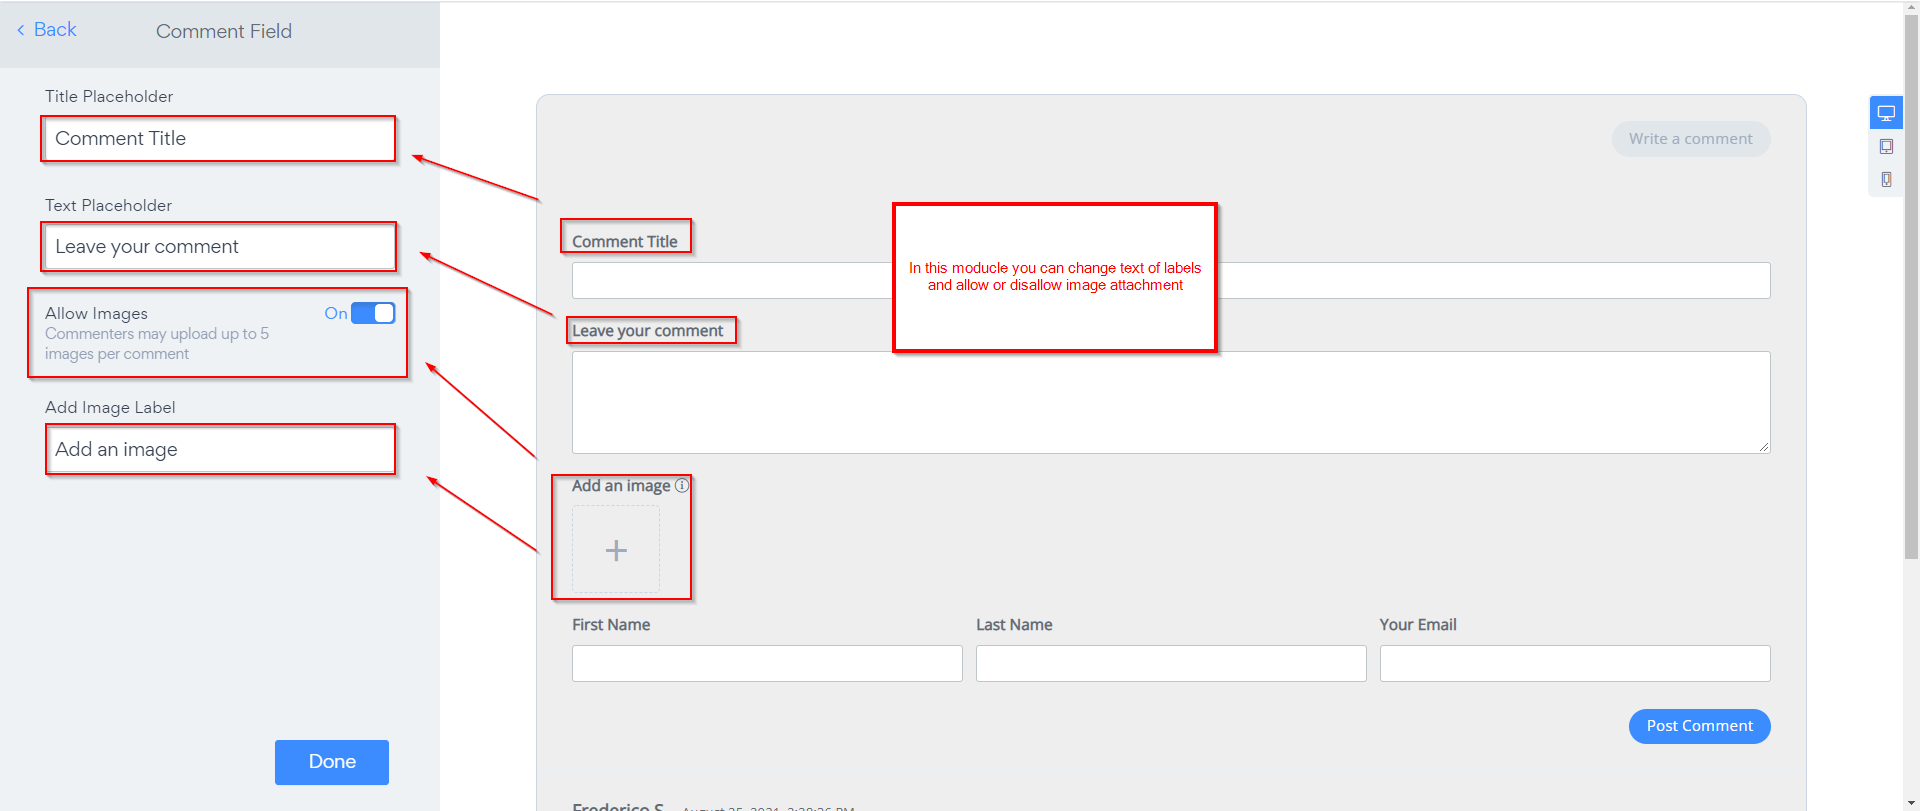Screen dimensions: 1920x811
Task: Switch to tablet preview icon
Action: (x=1886, y=147)
